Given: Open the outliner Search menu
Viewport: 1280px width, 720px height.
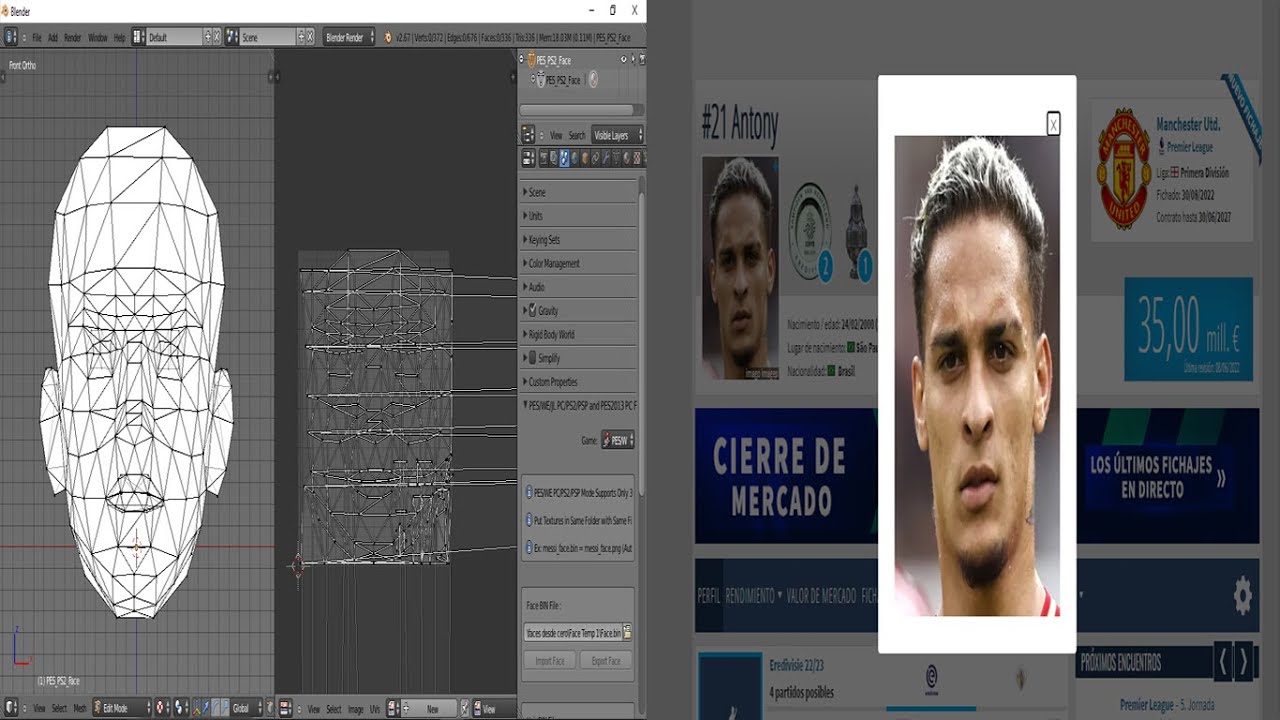Looking at the screenshot, I should [577, 135].
